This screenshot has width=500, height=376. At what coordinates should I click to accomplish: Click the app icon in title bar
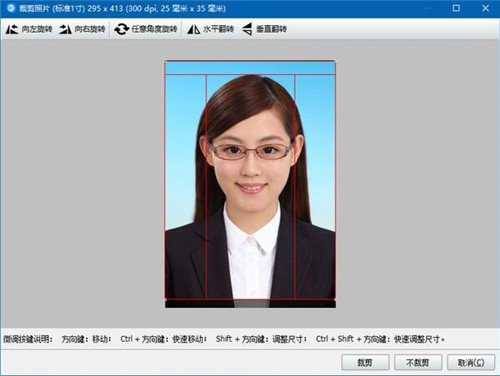click(11, 8)
